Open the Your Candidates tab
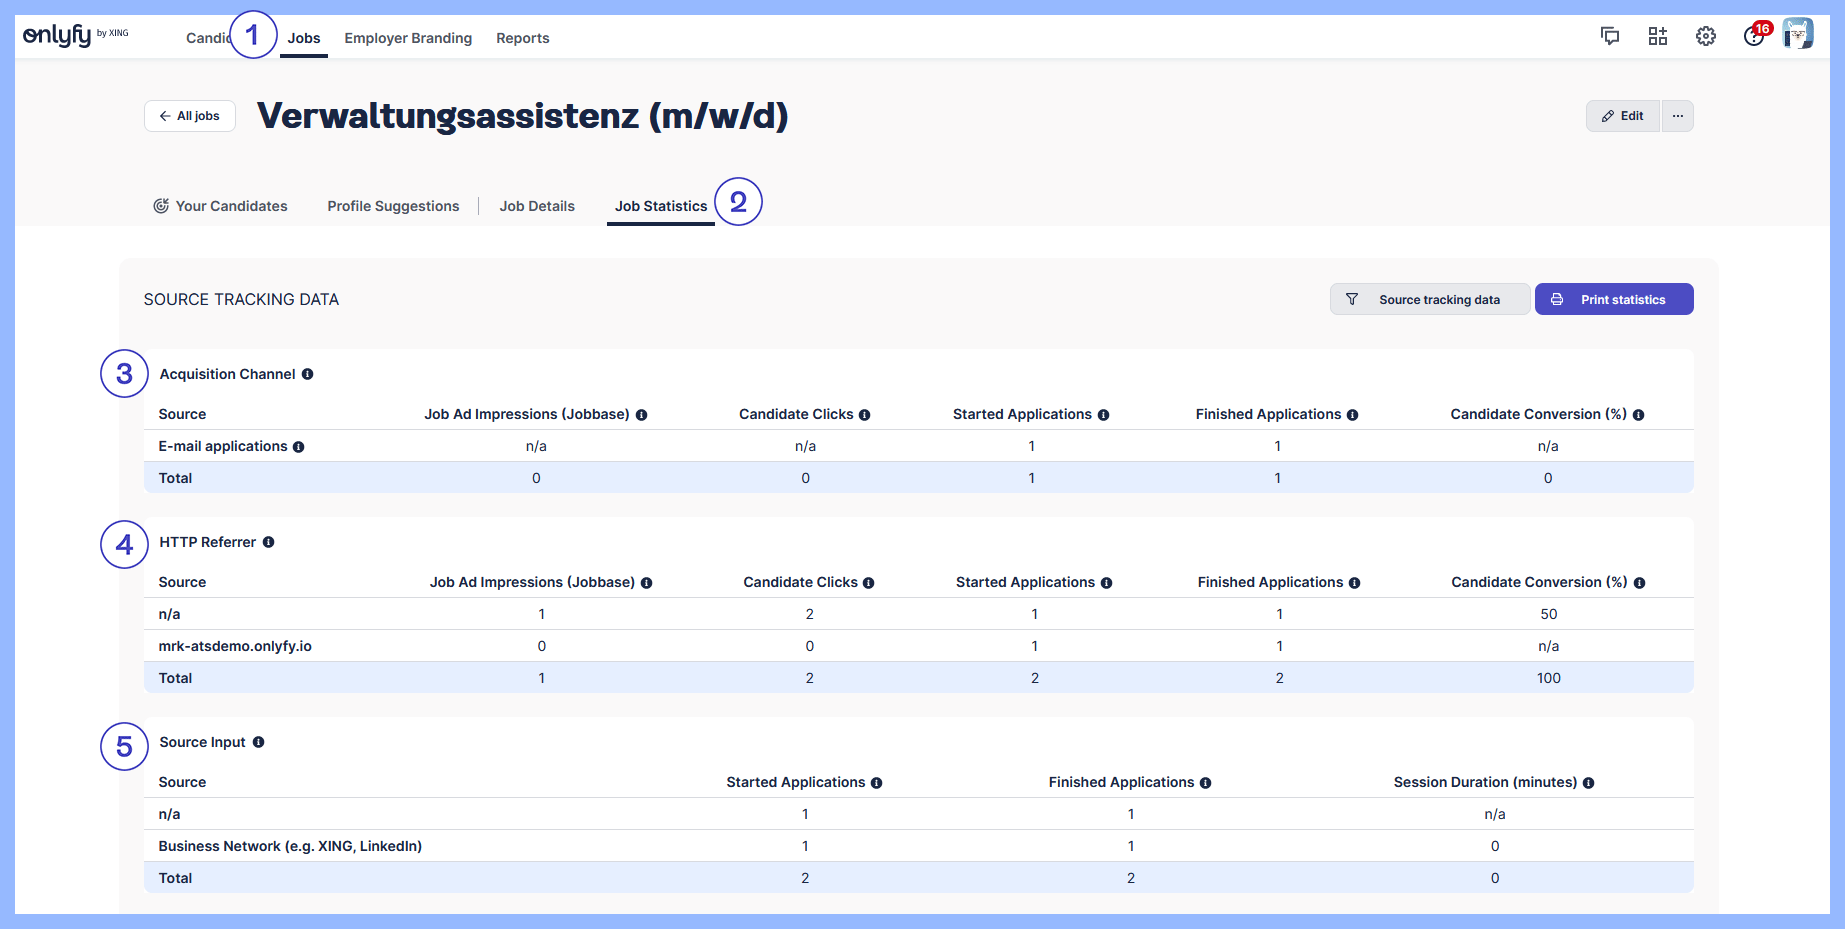The image size is (1845, 929). [x=220, y=206]
